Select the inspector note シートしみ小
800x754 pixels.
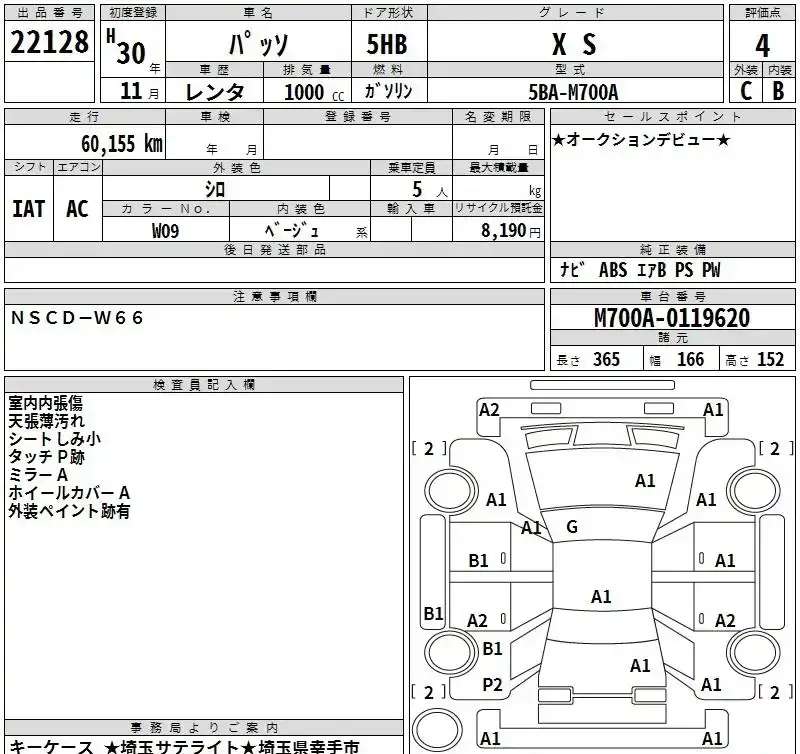[x=55, y=439]
